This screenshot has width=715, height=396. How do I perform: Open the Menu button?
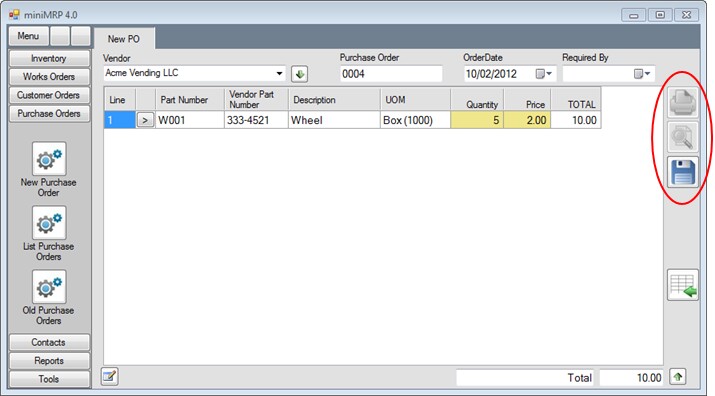tap(28, 36)
